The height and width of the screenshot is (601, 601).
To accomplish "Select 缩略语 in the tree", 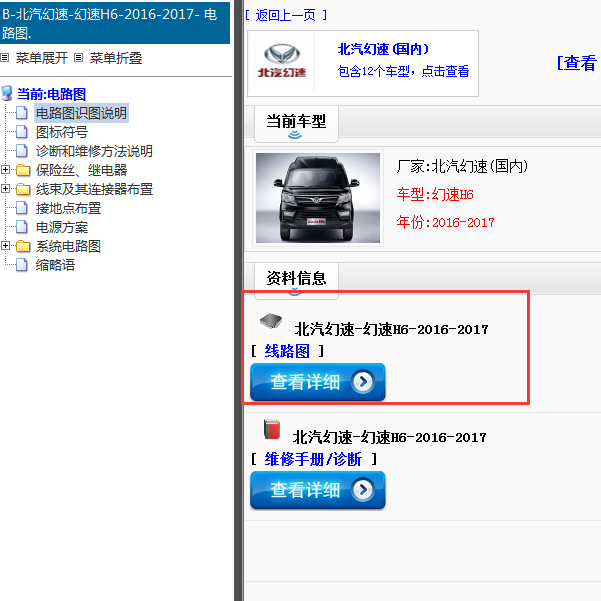I will (55, 265).
